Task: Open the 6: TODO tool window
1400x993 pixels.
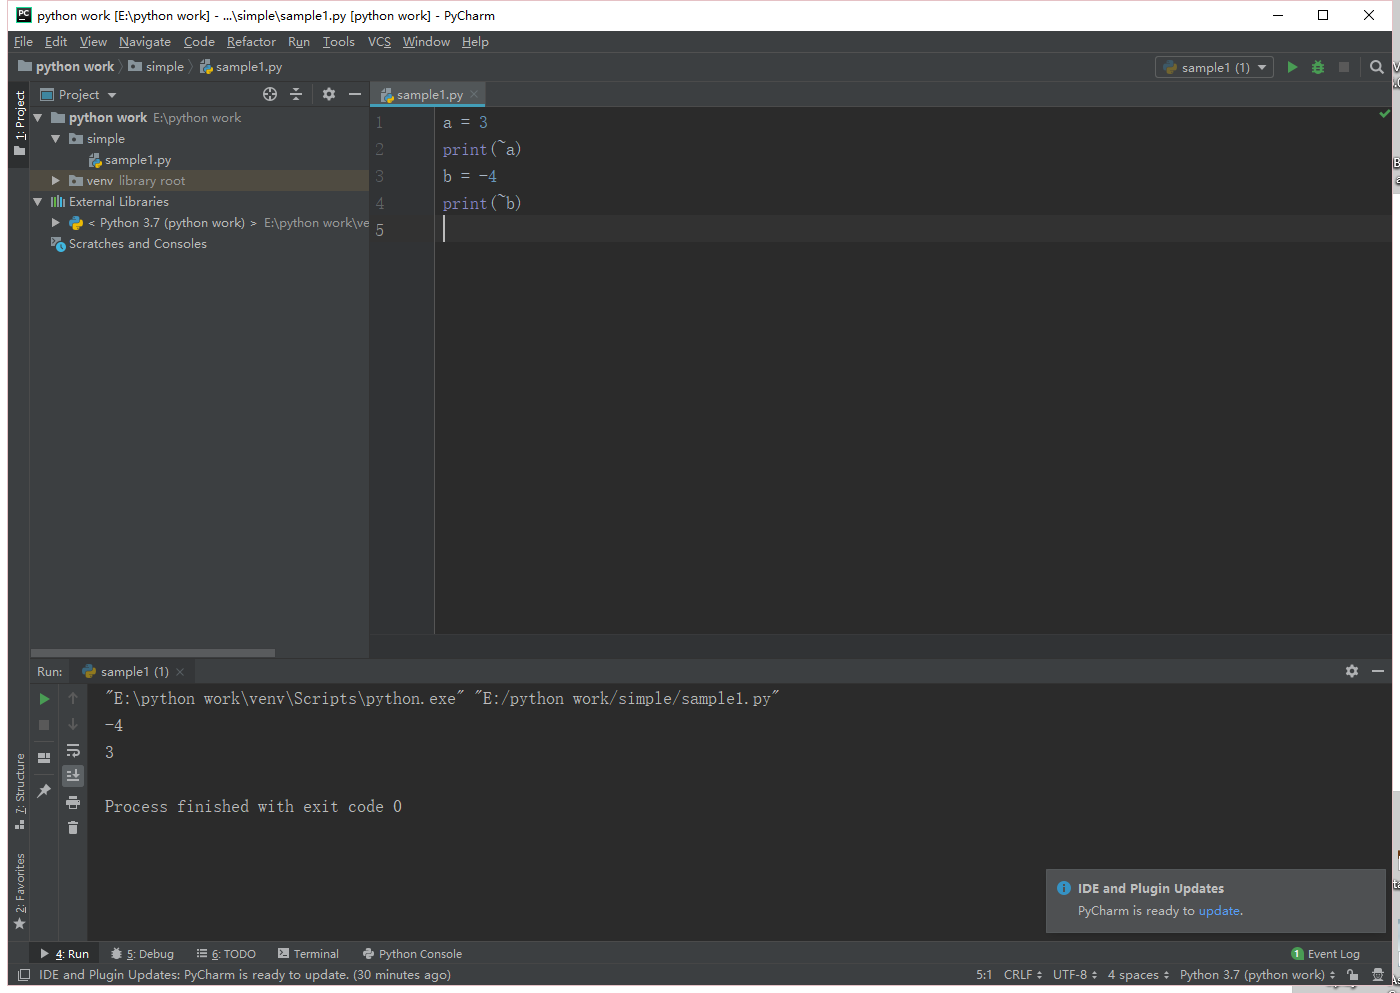Action: click(x=226, y=954)
